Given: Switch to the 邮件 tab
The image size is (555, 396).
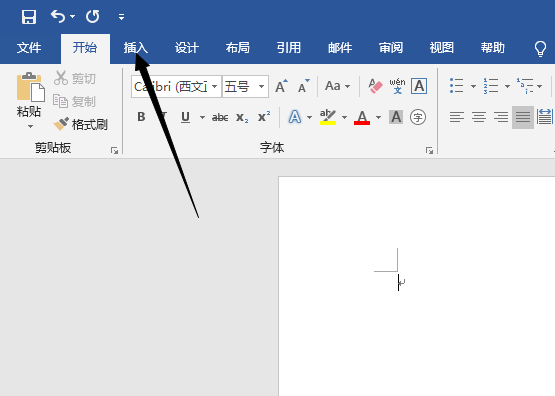Looking at the screenshot, I should point(340,47).
